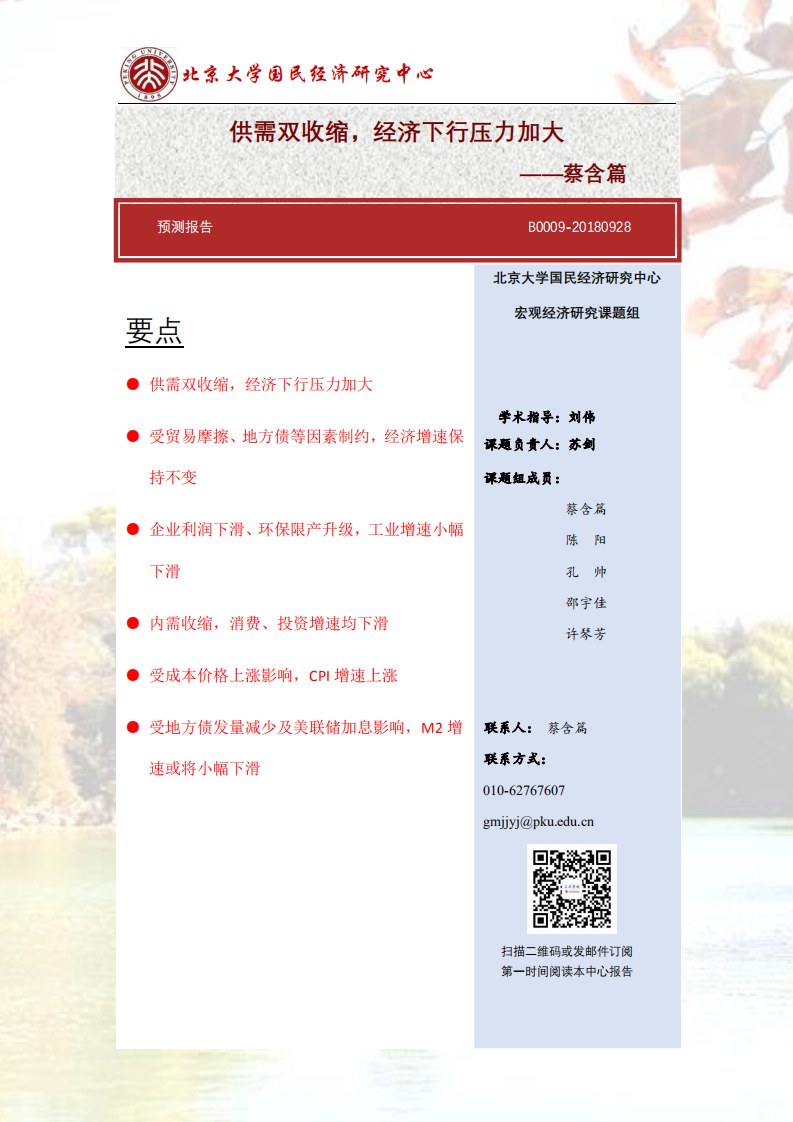
Task: Click the subtitle ——蔡含篇
Action: click(x=573, y=173)
